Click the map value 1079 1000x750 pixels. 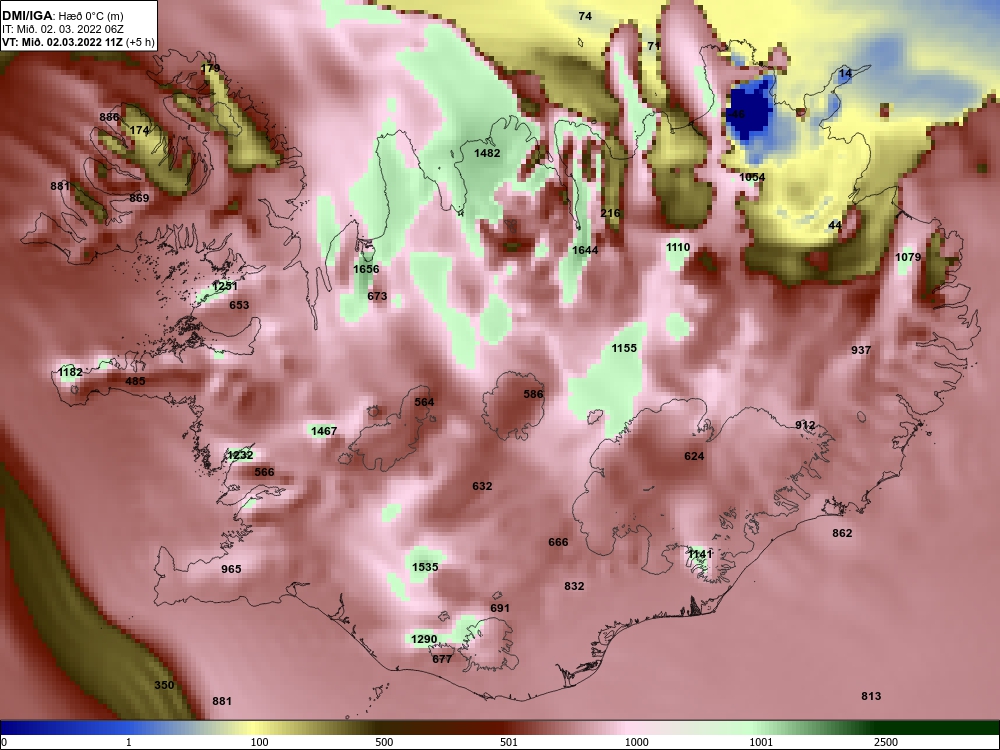click(x=908, y=257)
